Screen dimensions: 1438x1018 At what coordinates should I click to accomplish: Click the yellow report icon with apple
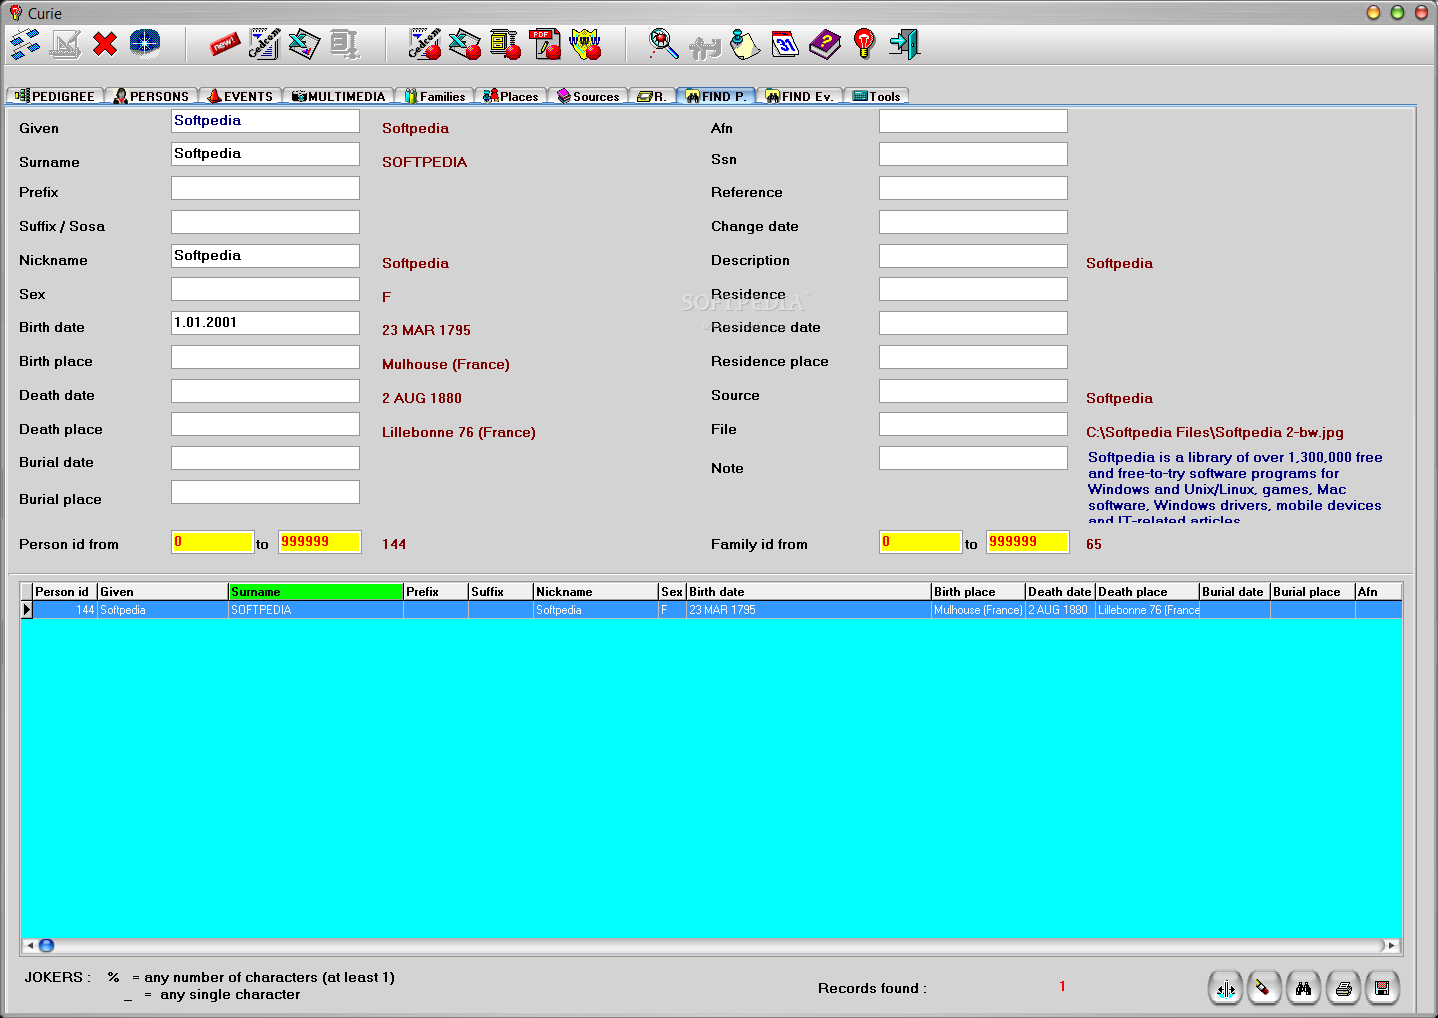coord(505,44)
